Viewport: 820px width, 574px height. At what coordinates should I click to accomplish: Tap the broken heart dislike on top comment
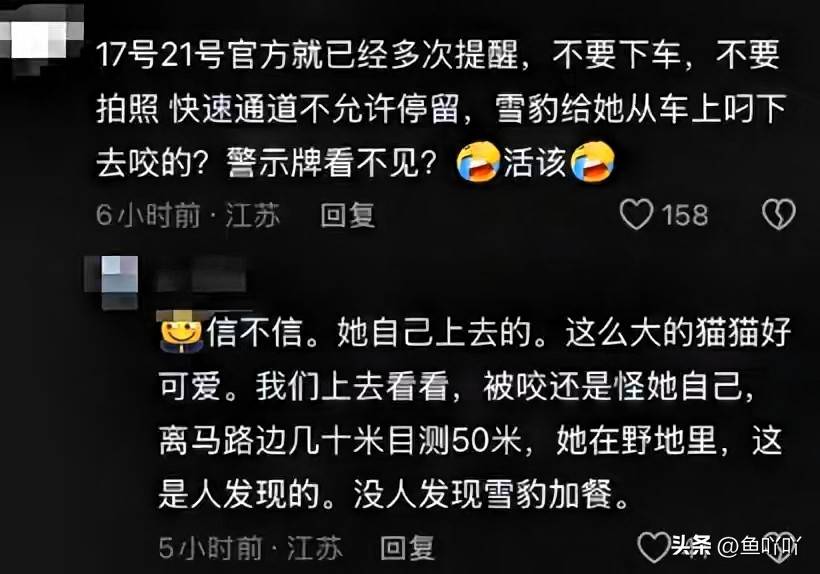[x=779, y=214]
